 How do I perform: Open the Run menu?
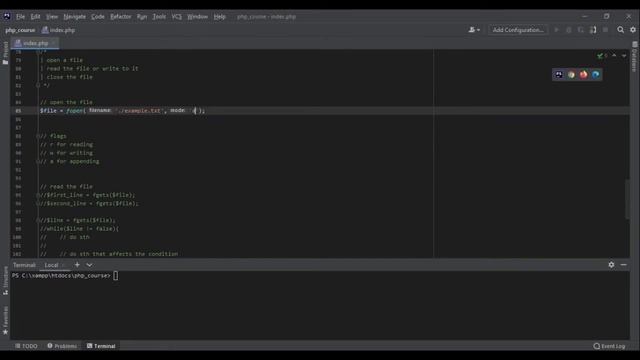click(142, 17)
